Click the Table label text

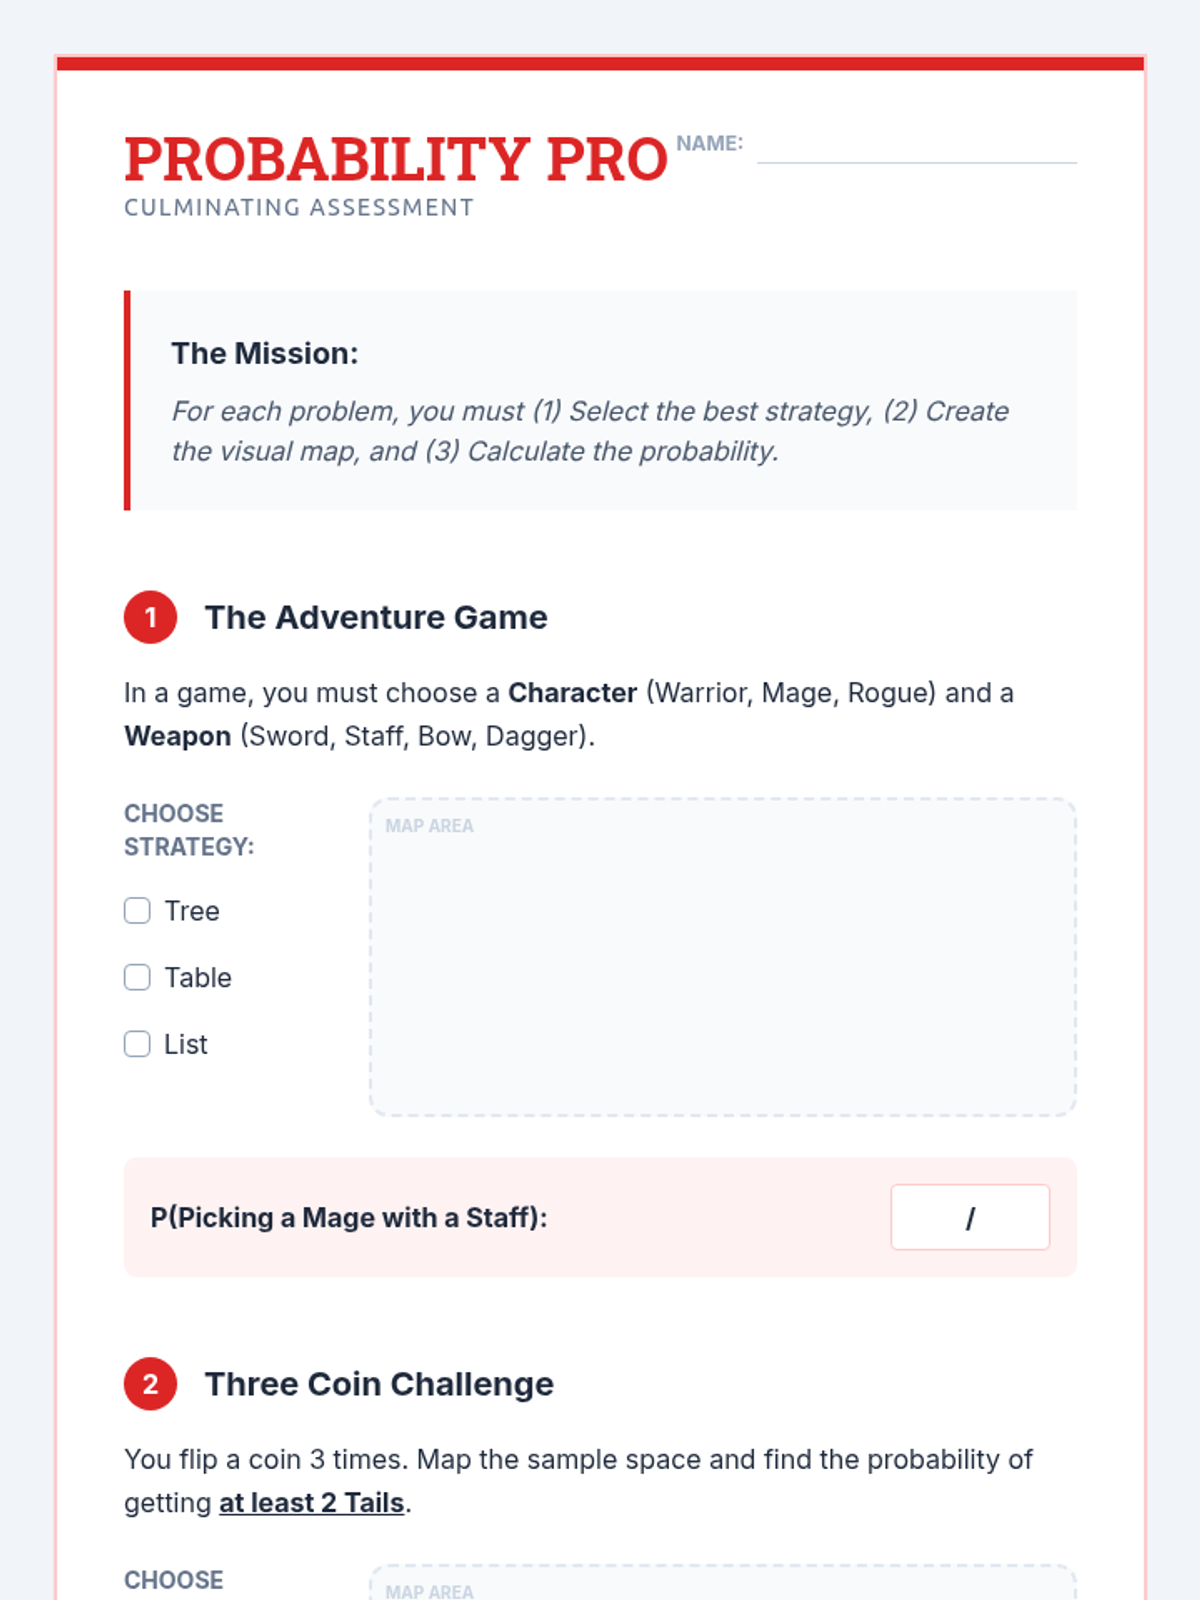pos(198,977)
